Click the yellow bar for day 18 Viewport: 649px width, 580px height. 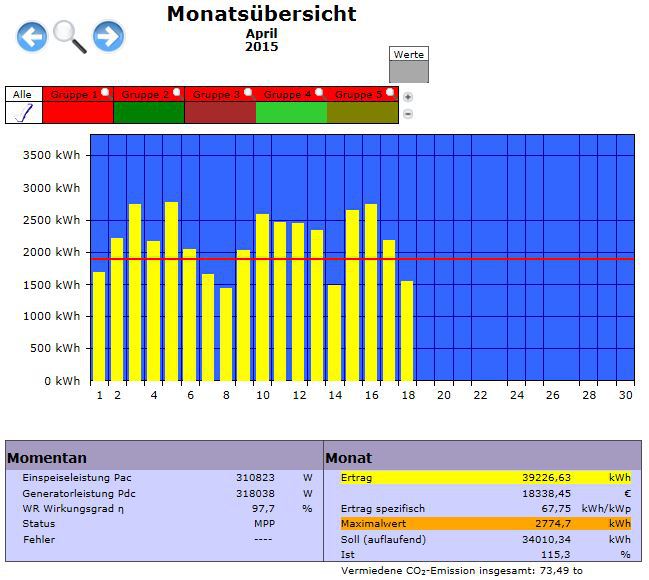coord(407,331)
